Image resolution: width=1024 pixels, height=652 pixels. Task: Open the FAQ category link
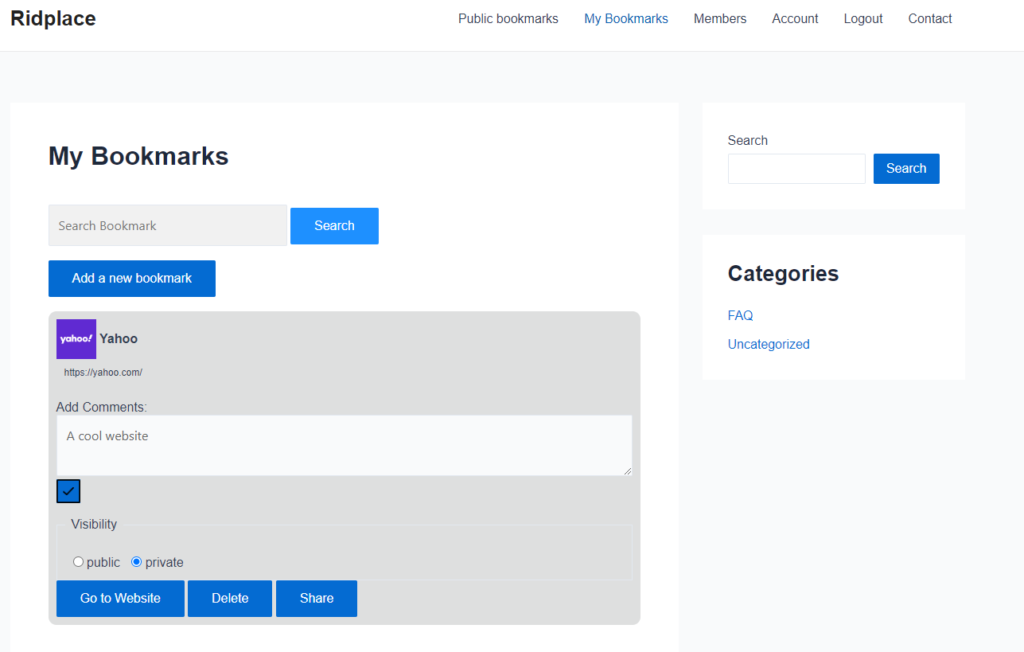click(x=741, y=316)
